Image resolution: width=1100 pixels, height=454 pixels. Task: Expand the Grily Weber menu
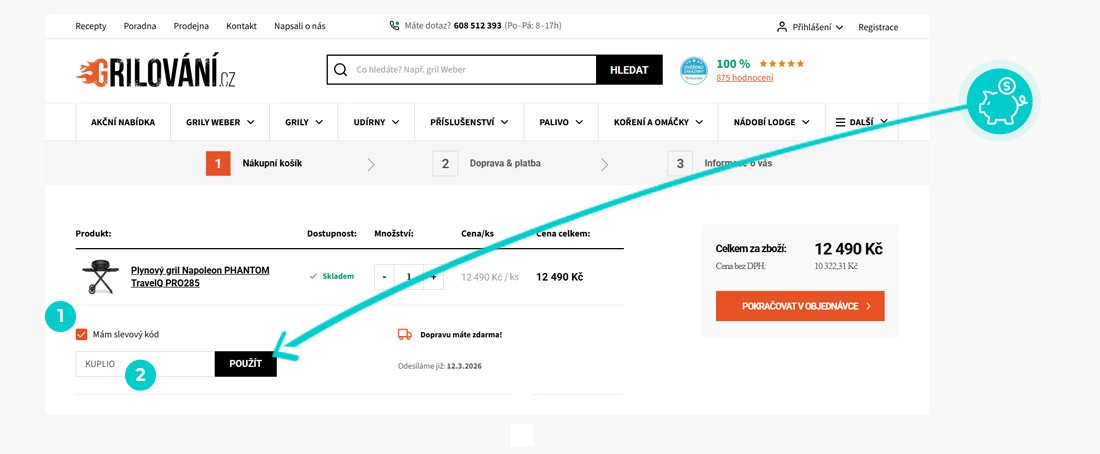coord(220,121)
